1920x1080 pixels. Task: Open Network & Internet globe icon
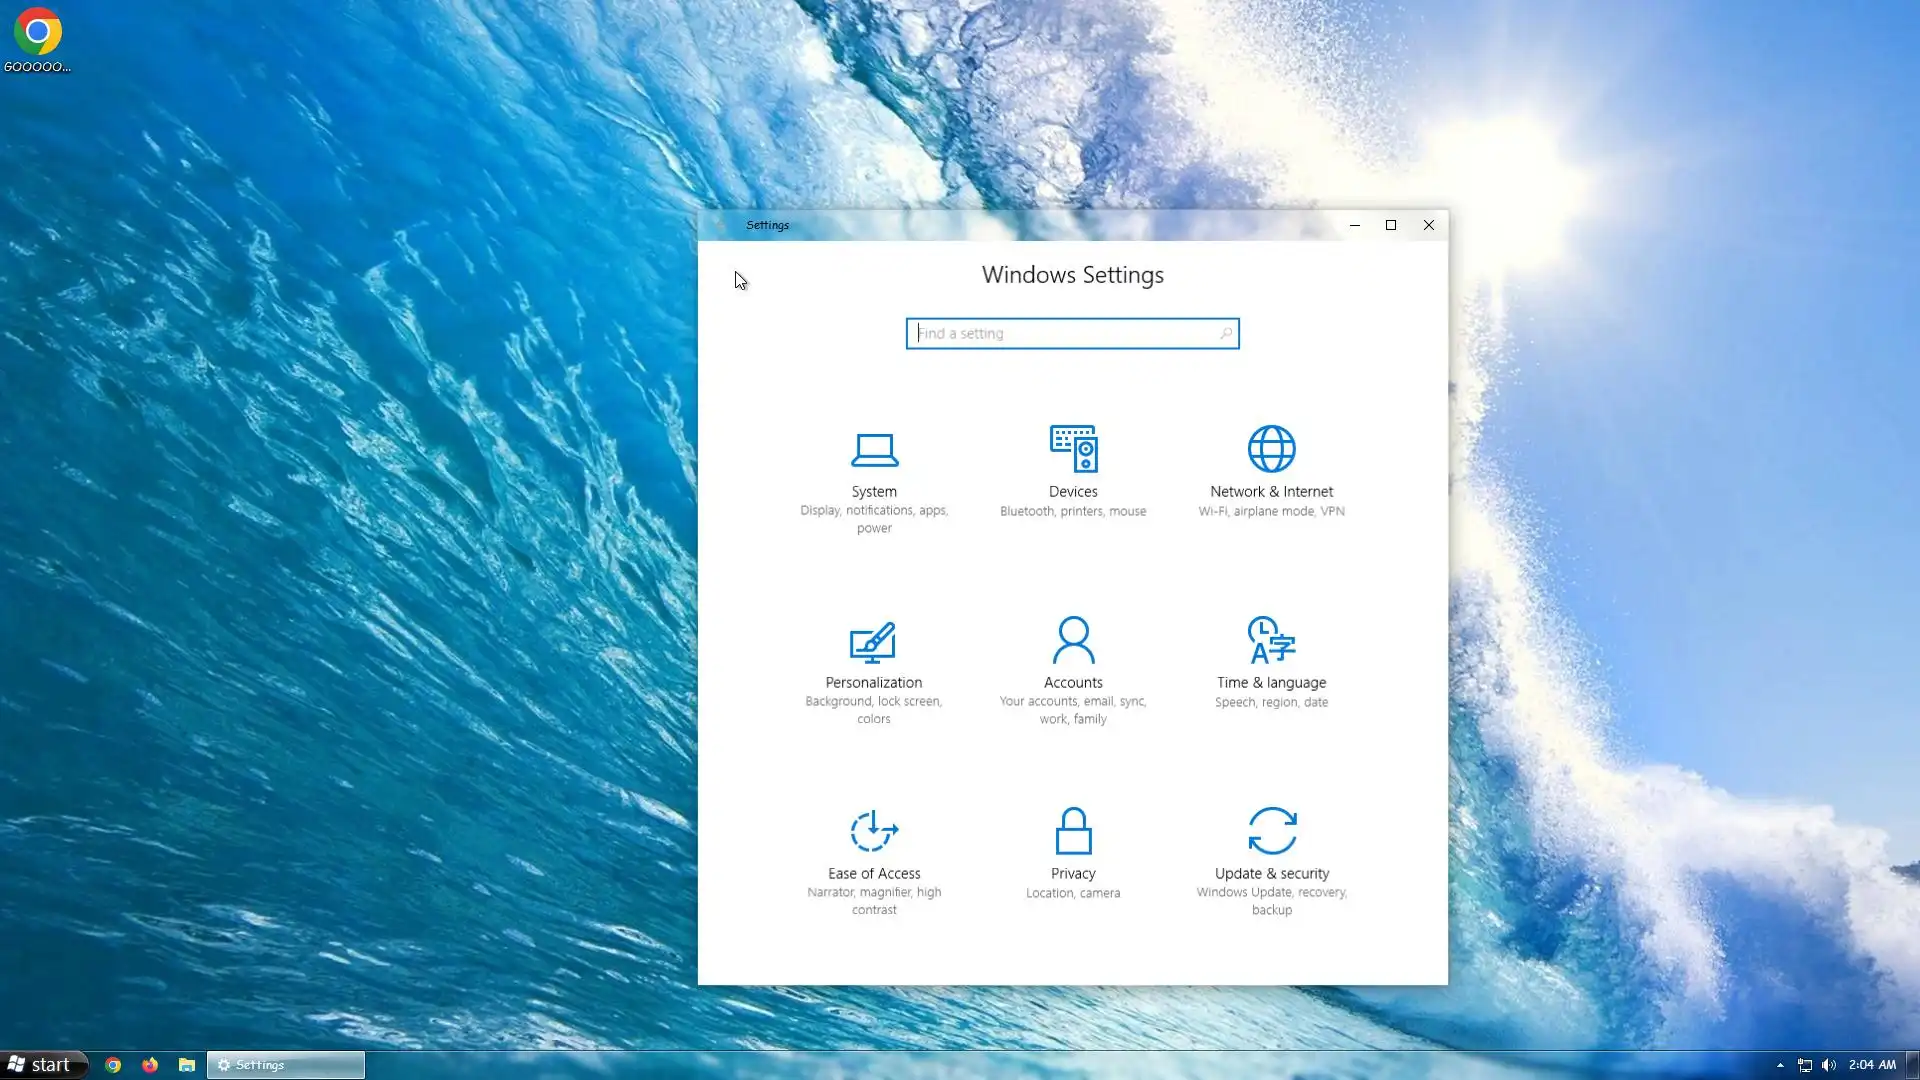(1271, 449)
